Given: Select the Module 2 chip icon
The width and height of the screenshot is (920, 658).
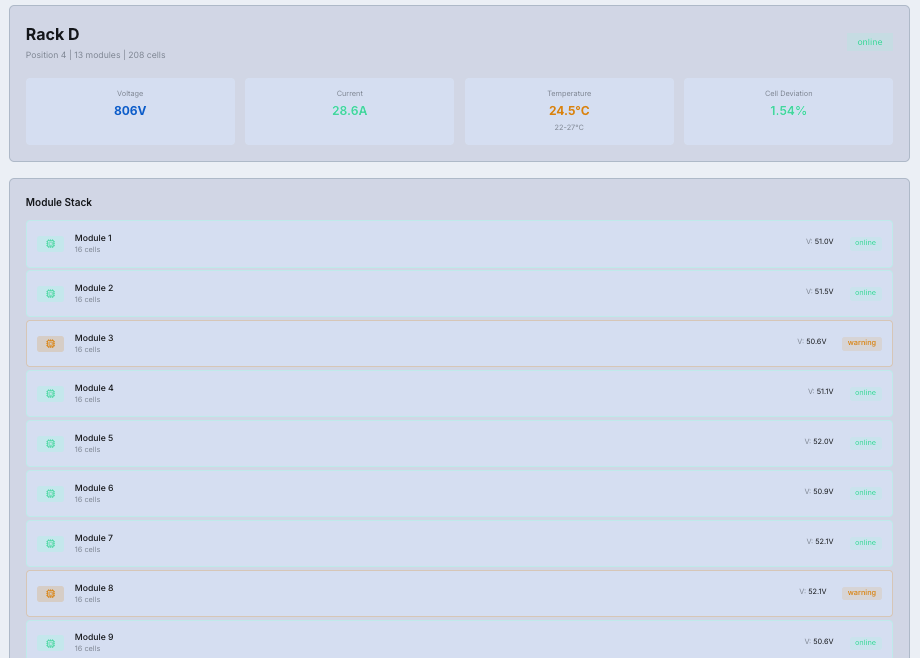Looking at the screenshot, I should point(50,293).
